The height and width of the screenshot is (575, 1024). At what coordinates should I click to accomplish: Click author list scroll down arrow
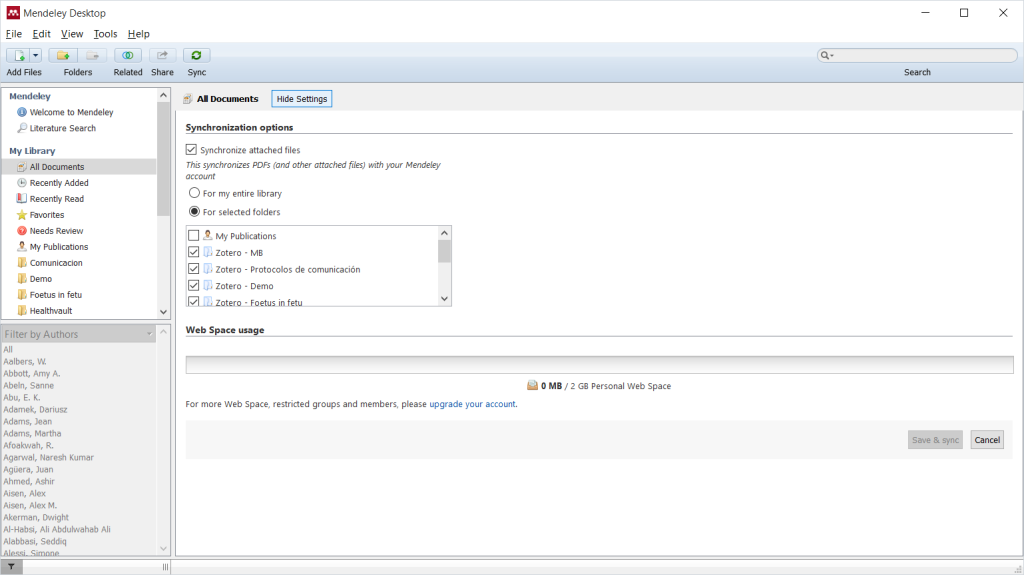[163, 549]
